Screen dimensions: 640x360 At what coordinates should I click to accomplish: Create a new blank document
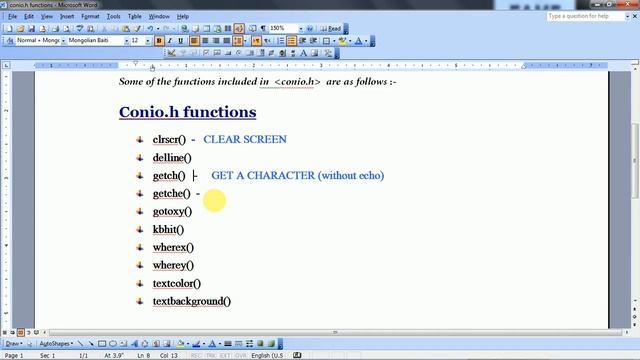point(9,29)
